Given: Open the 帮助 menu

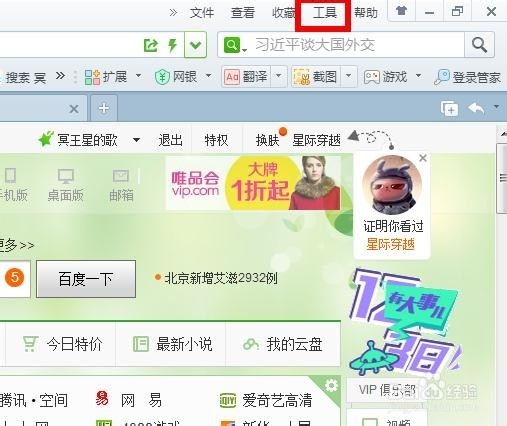Looking at the screenshot, I should tap(366, 13).
